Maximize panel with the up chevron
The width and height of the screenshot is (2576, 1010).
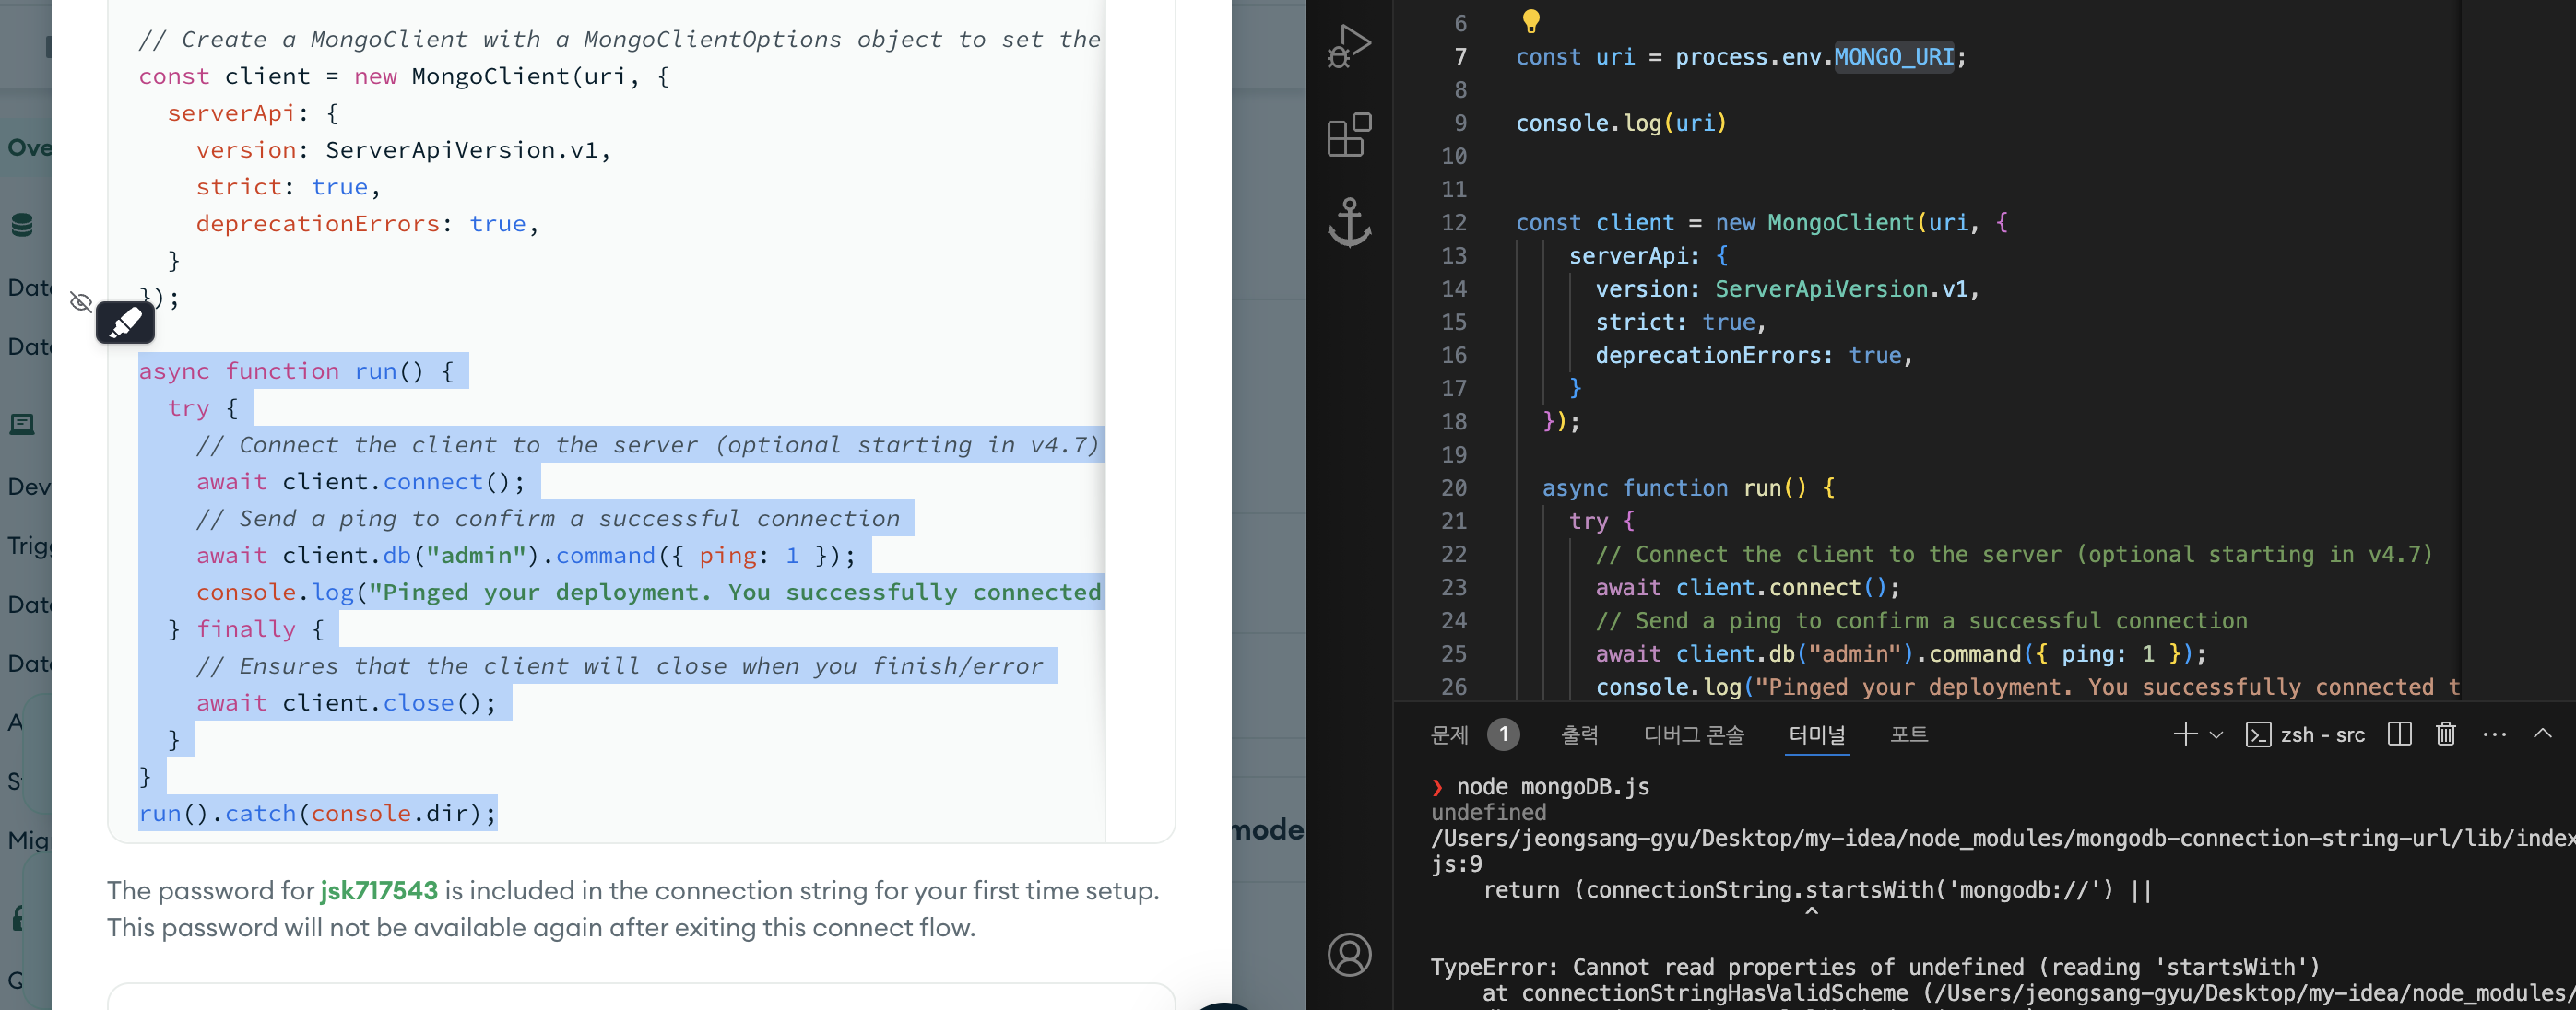[x=2542, y=734]
